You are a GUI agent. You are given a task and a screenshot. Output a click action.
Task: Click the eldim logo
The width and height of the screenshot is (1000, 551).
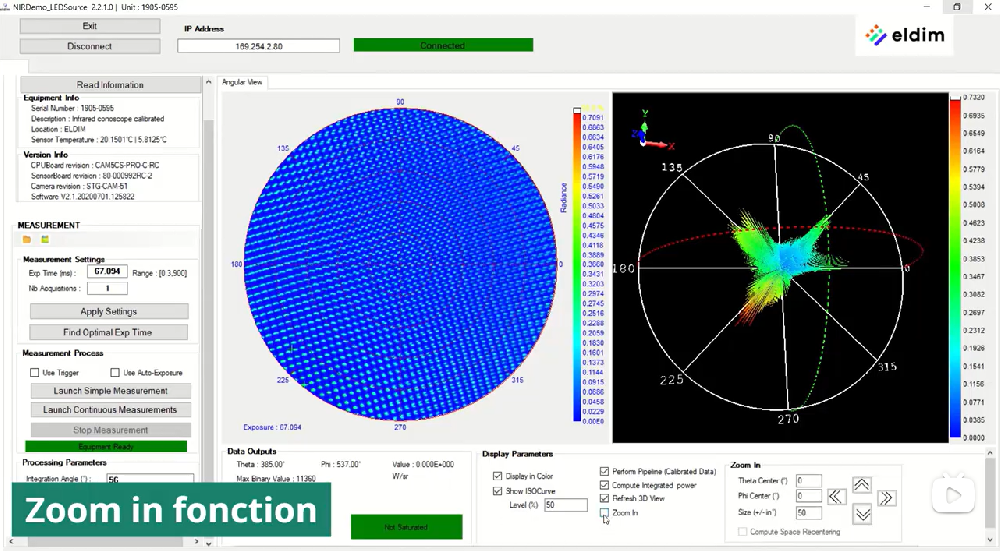click(x=908, y=35)
